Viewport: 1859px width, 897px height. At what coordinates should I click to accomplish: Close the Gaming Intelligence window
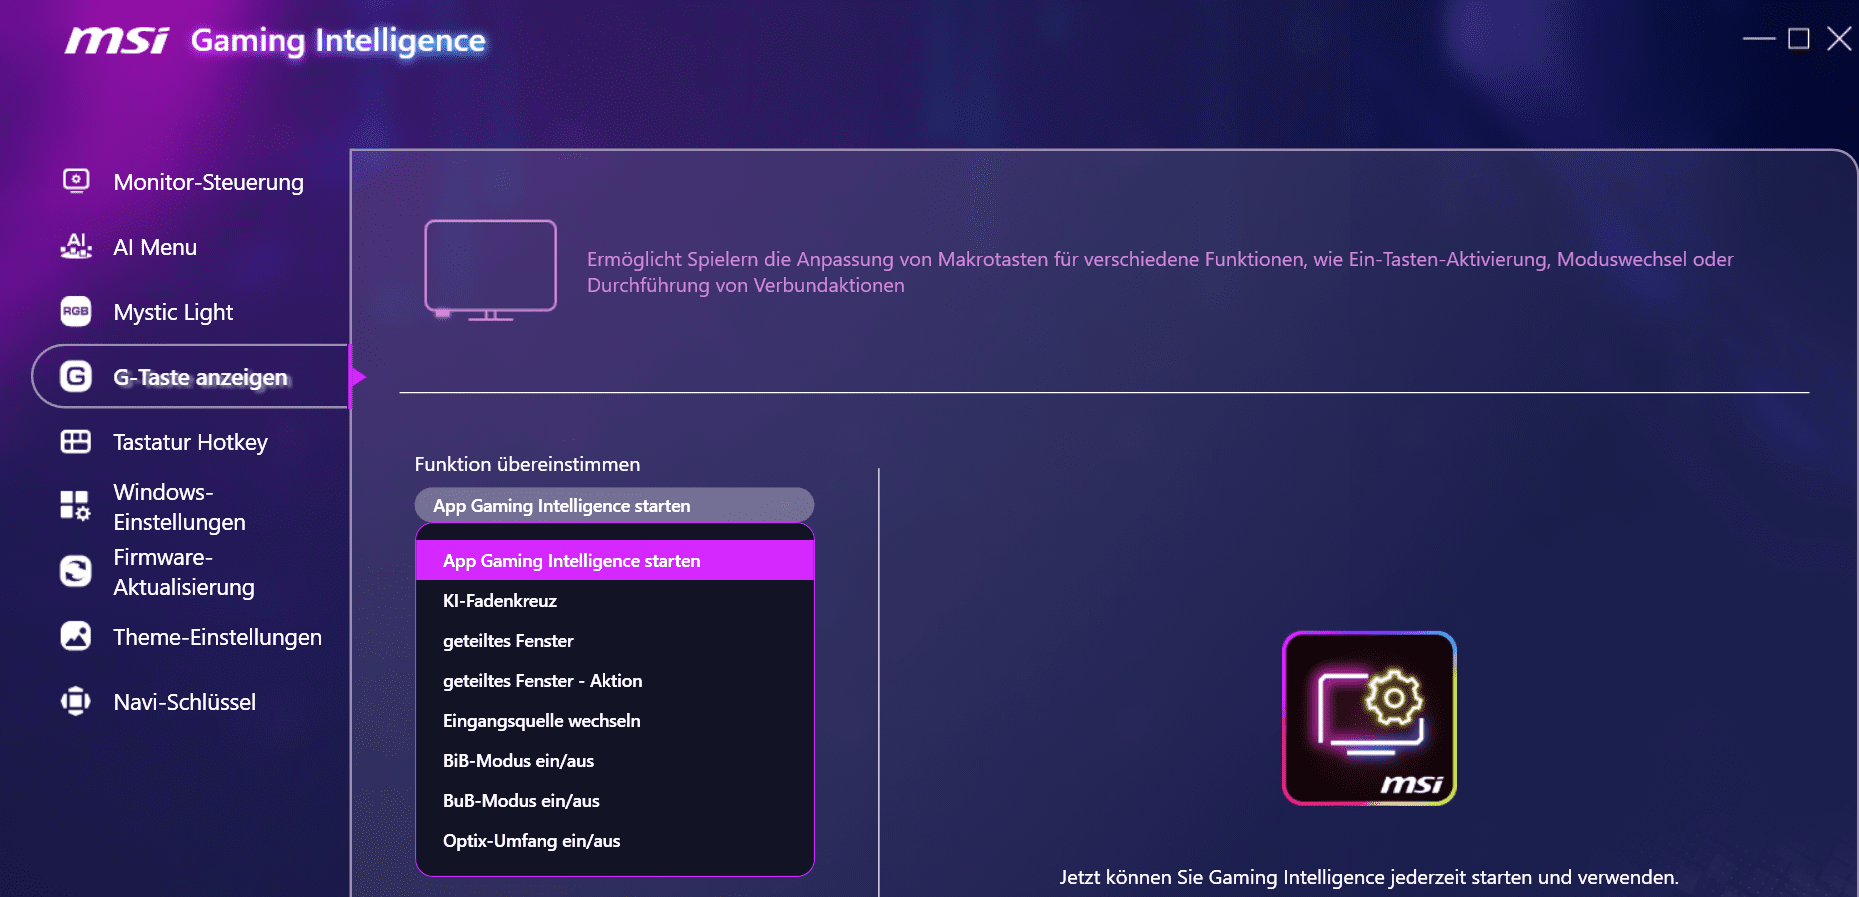[1838, 39]
